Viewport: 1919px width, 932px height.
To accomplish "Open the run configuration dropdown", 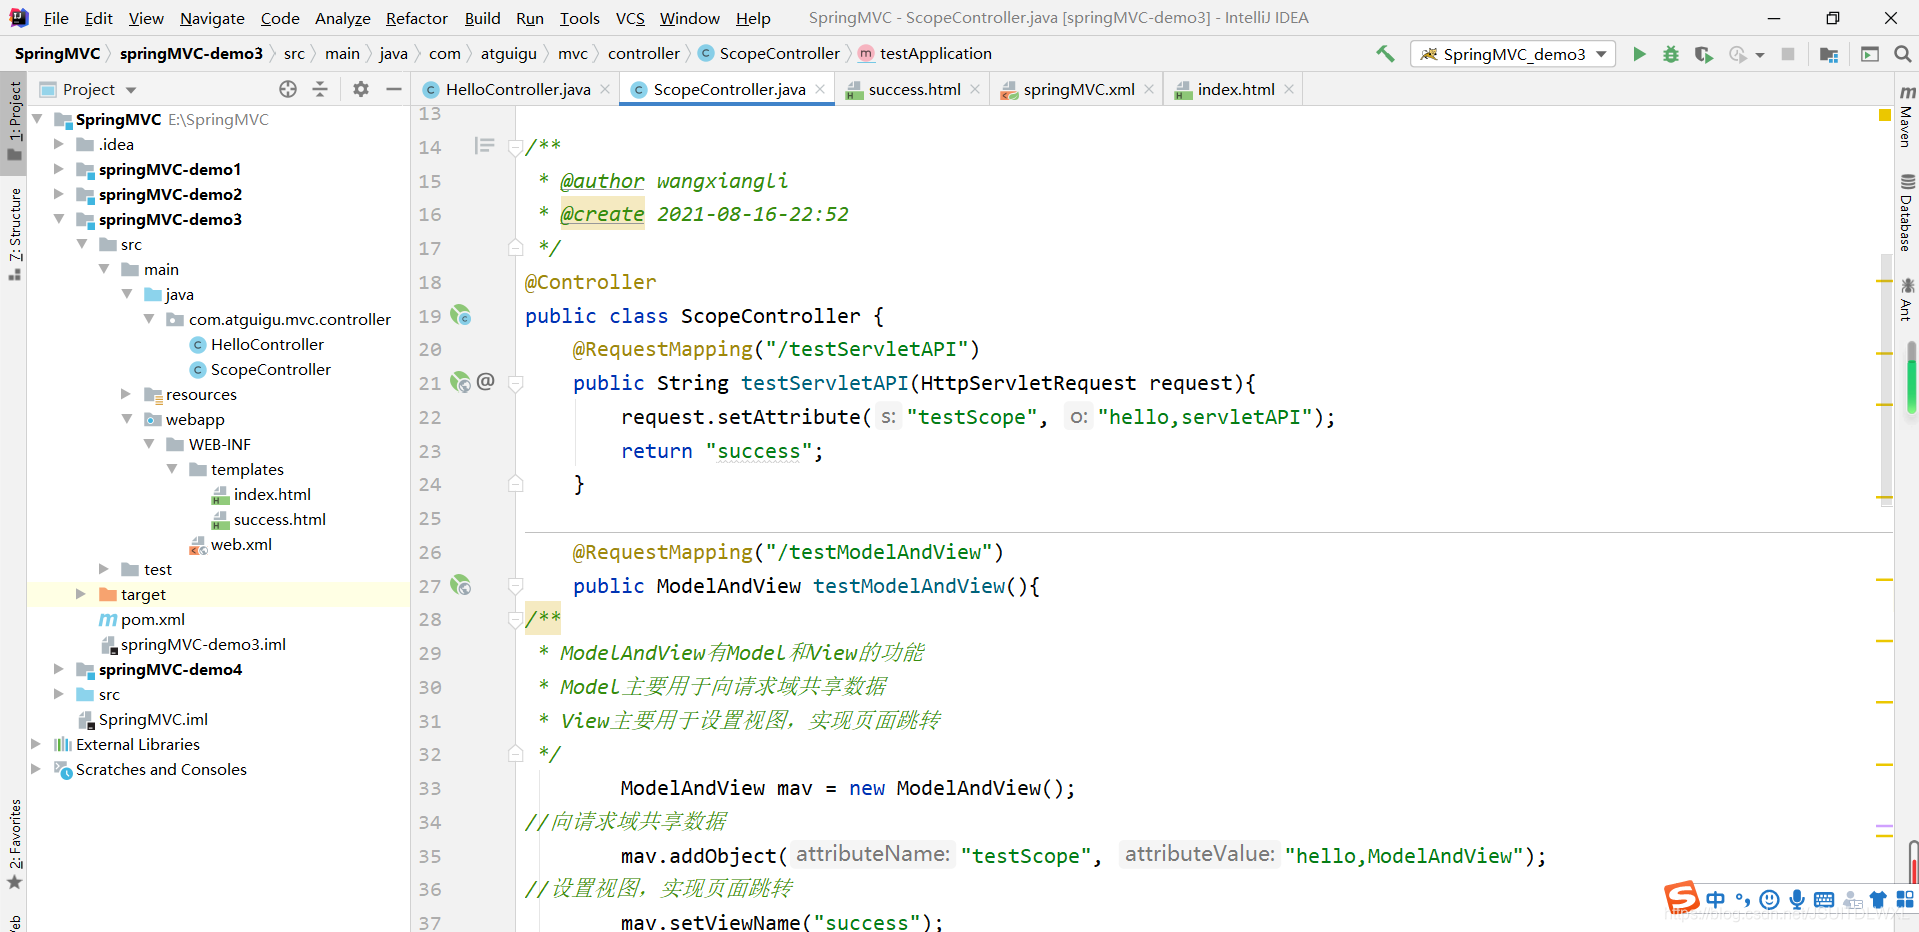I will point(1602,54).
